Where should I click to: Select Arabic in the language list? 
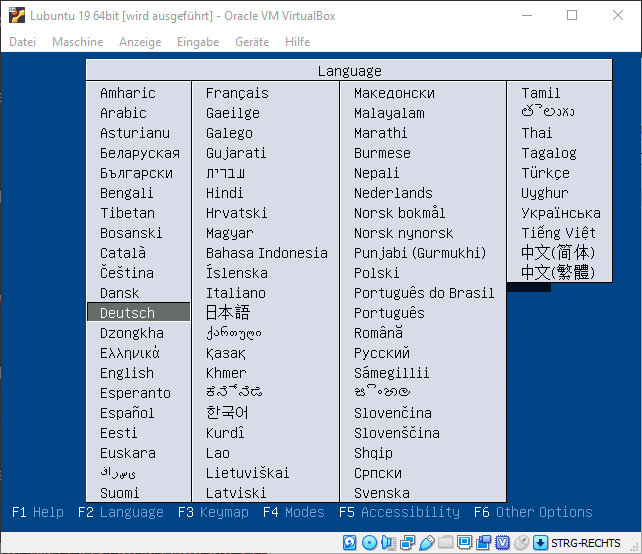point(123,113)
